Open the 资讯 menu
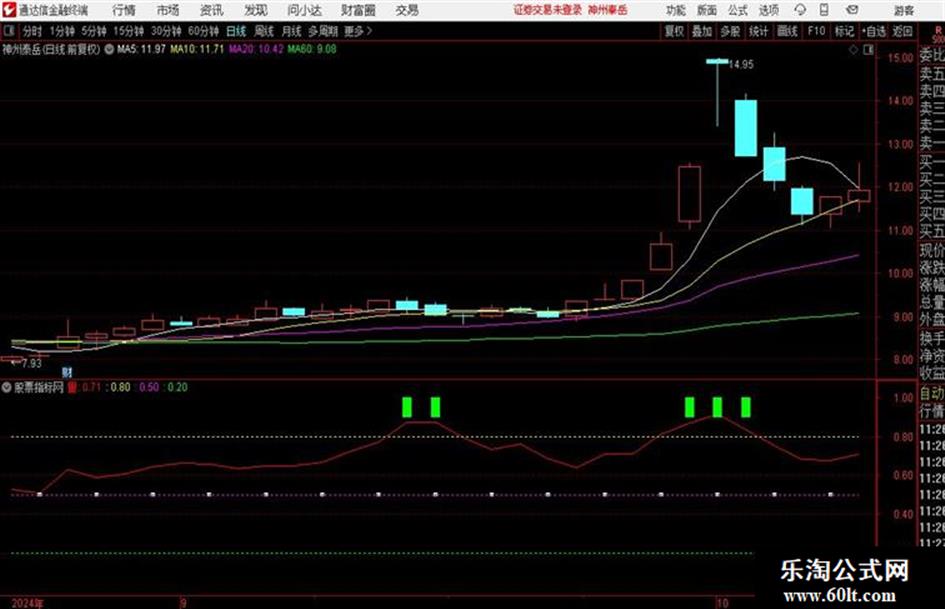Image resolution: width=945 pixels, height=609 pixels. coord(212,10)
